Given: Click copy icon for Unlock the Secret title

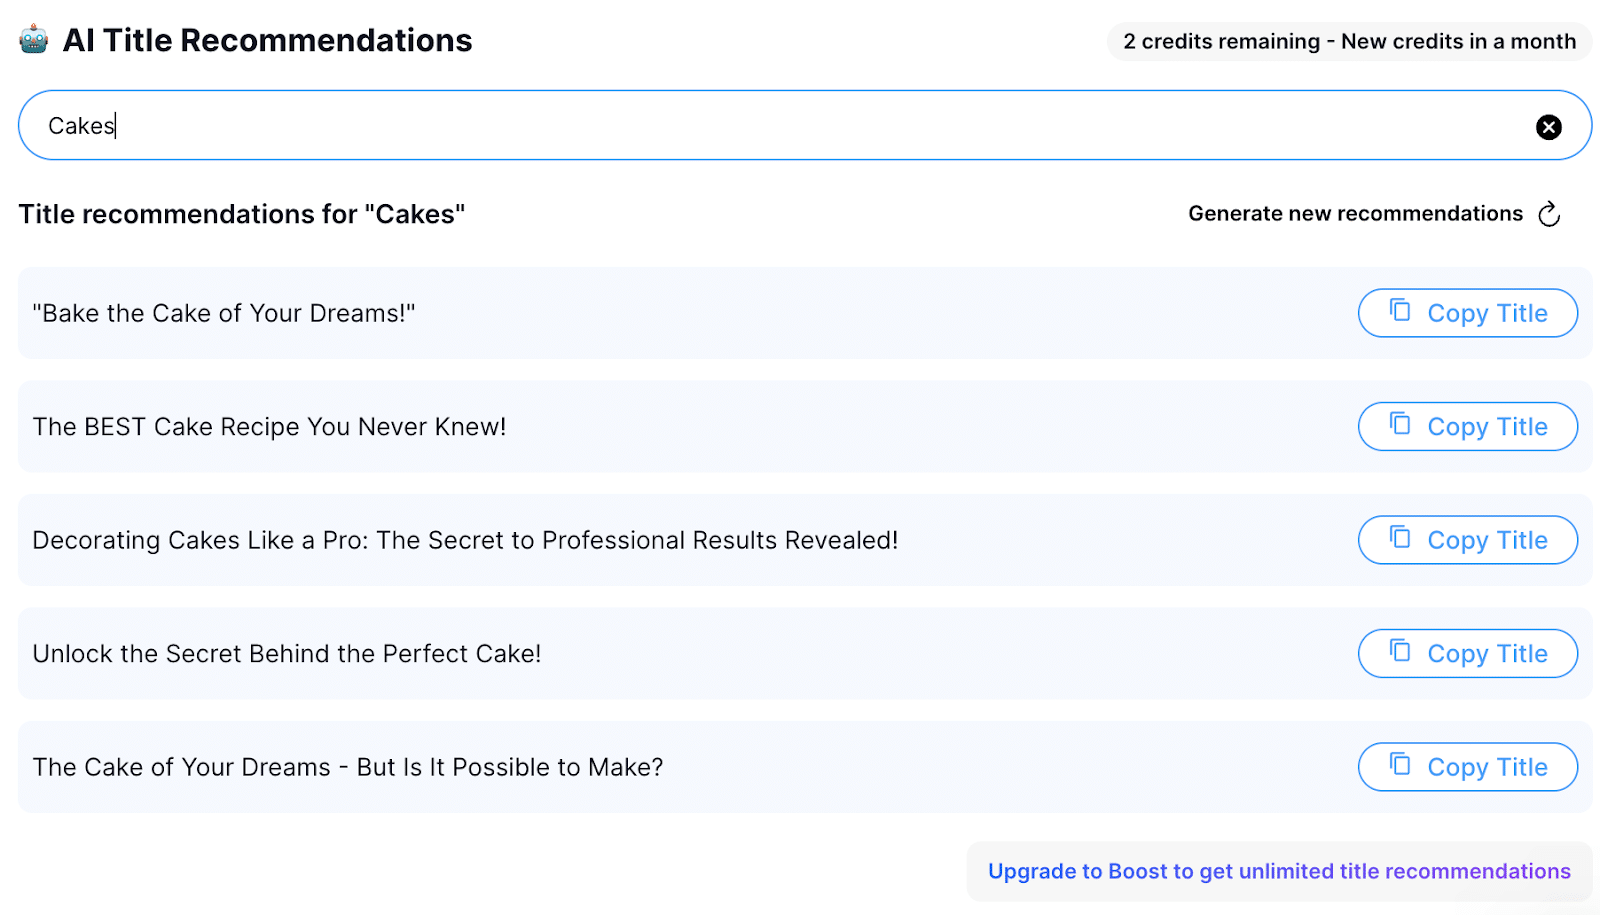Looking at the screenshot, I should pos(1400,652).
